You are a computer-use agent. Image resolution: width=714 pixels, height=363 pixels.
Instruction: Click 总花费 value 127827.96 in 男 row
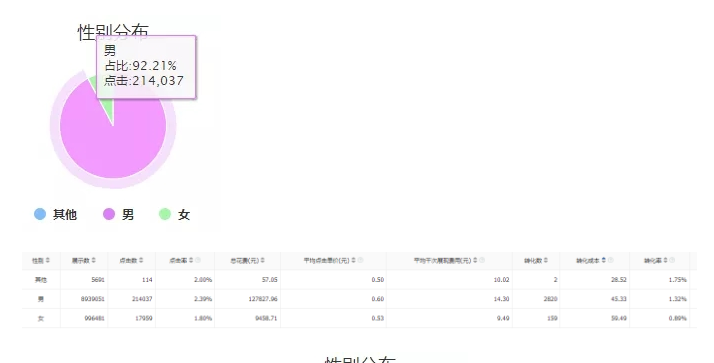(263, 299)
